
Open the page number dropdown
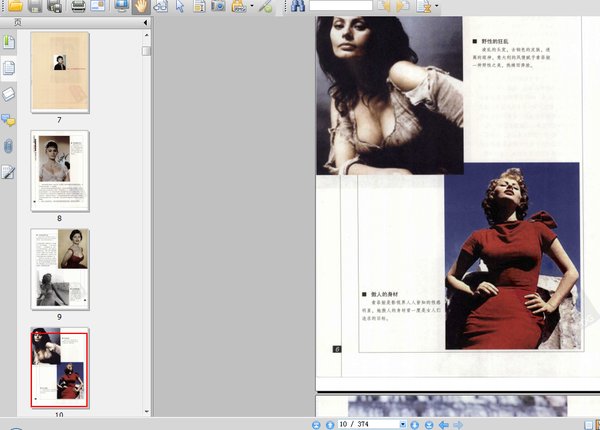(402, 424)
